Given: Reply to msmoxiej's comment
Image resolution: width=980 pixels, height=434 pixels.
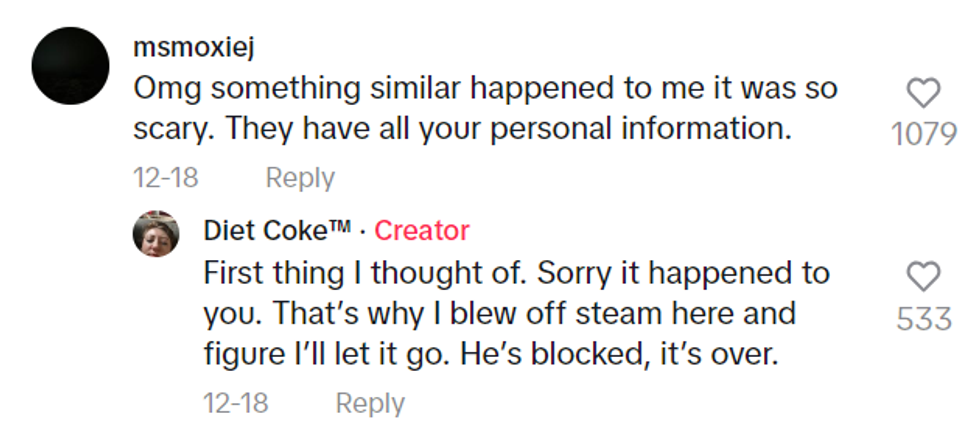Looking at the screenshot, I should 299,178.
